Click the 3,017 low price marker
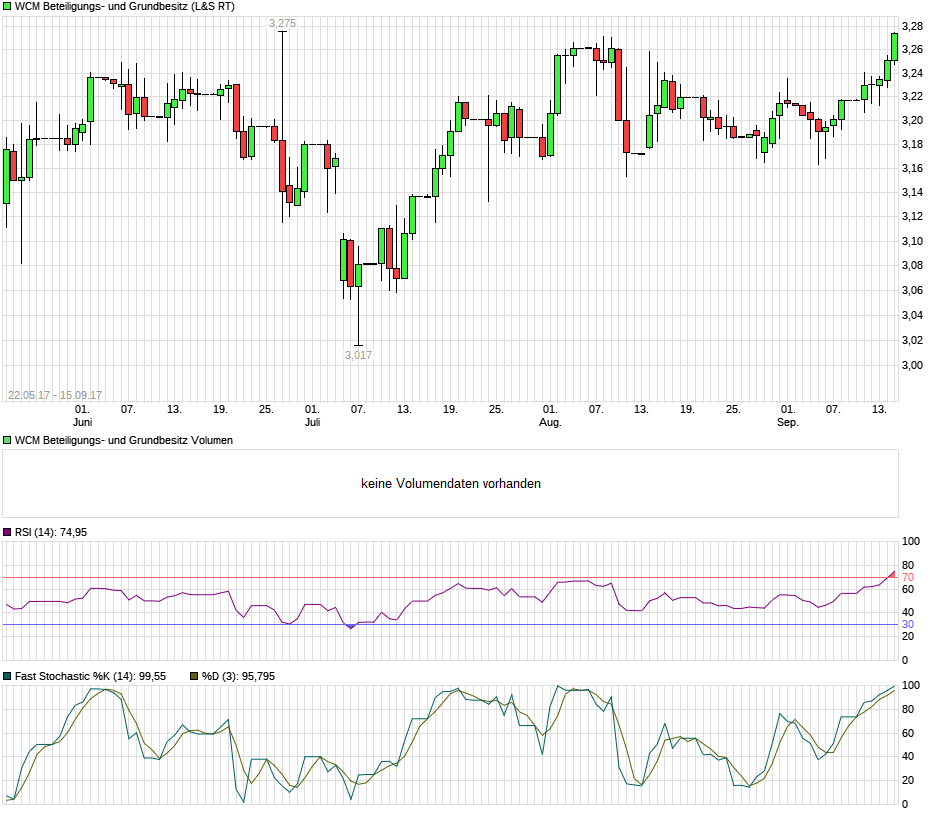 click(x=358, y=354)
